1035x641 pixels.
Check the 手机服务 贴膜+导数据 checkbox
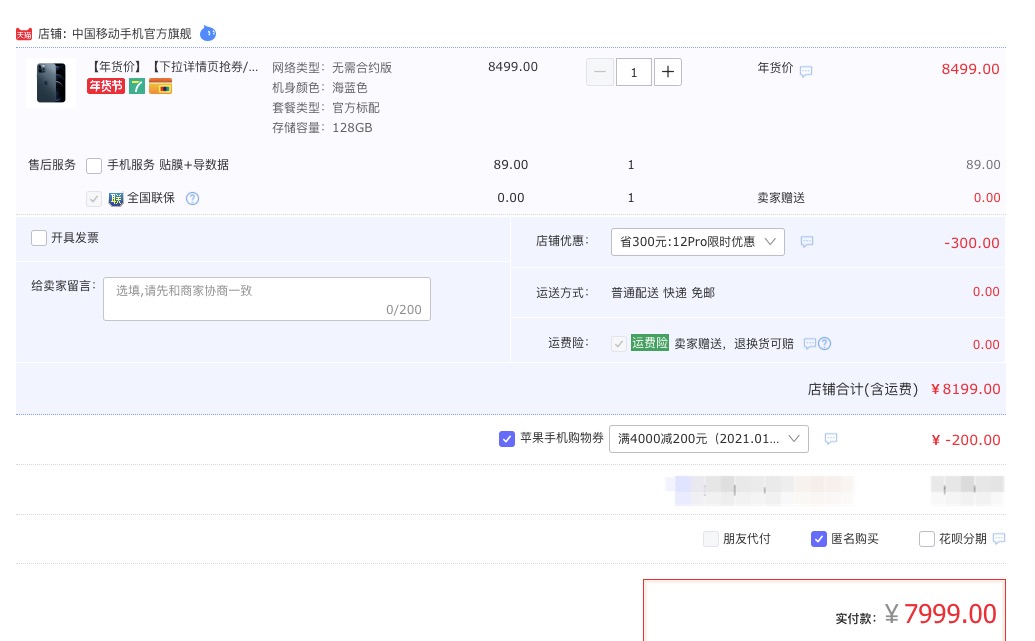(94, 166)
